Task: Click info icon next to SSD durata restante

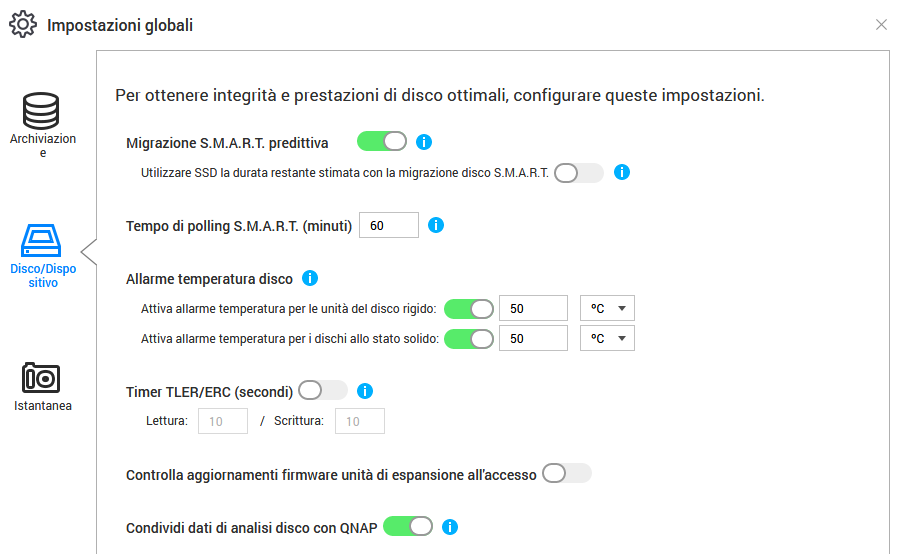Action: 621,172
